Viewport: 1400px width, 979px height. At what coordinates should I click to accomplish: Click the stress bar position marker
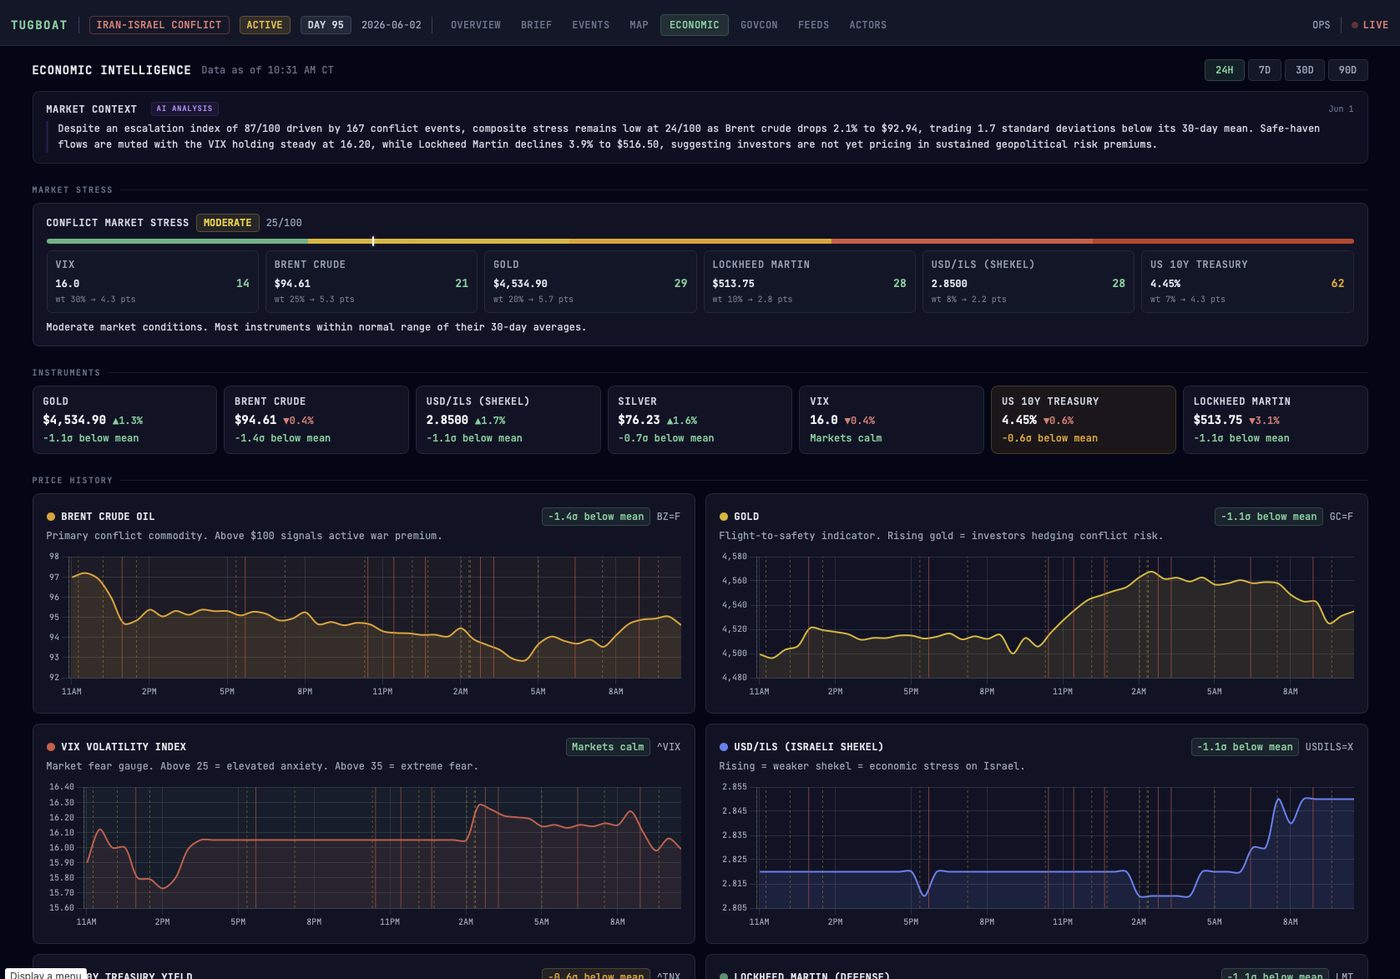[x=373, y=241]
